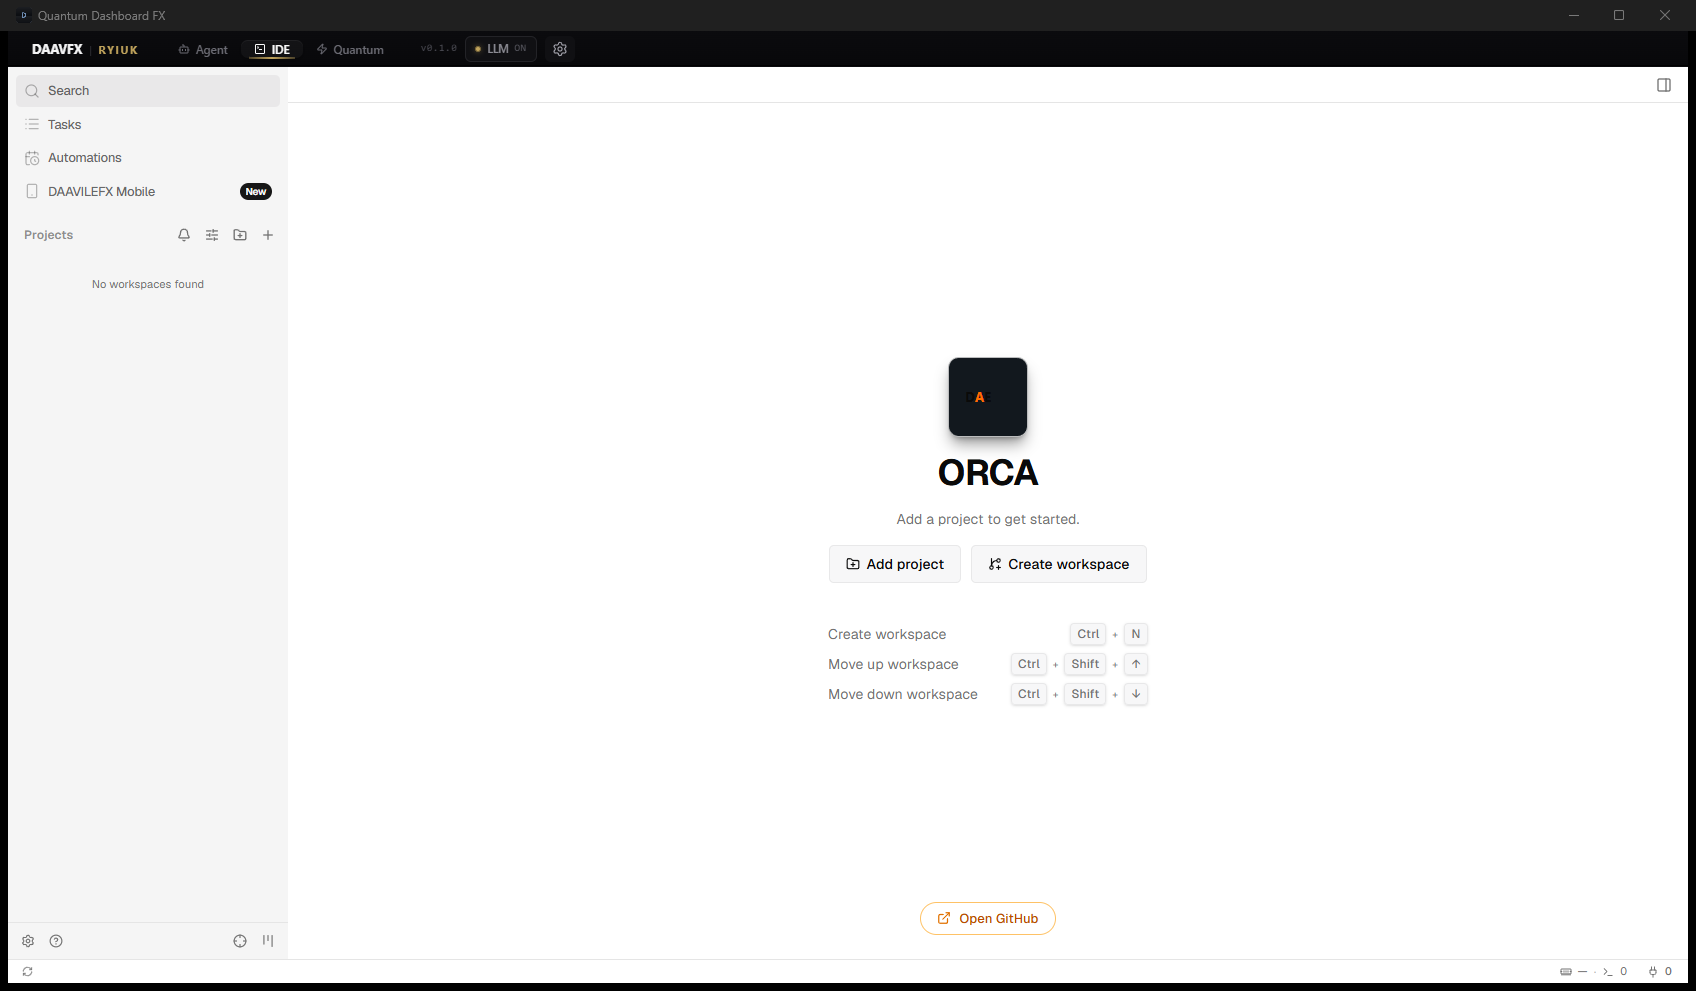1696x991 pixels.
Task: Minimize the Quantum Dashboard FX window
Action: click(x=1574, y=15)
